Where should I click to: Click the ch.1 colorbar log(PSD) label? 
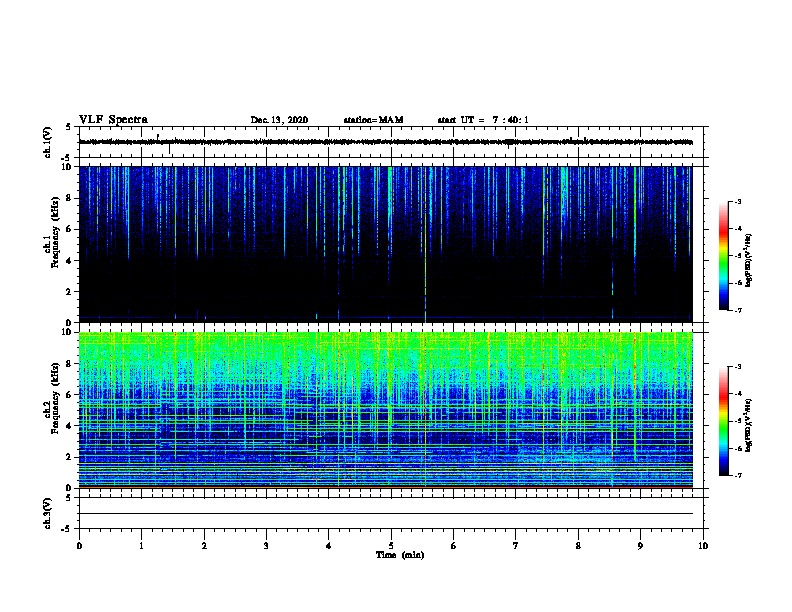click(x=748, y=260)
